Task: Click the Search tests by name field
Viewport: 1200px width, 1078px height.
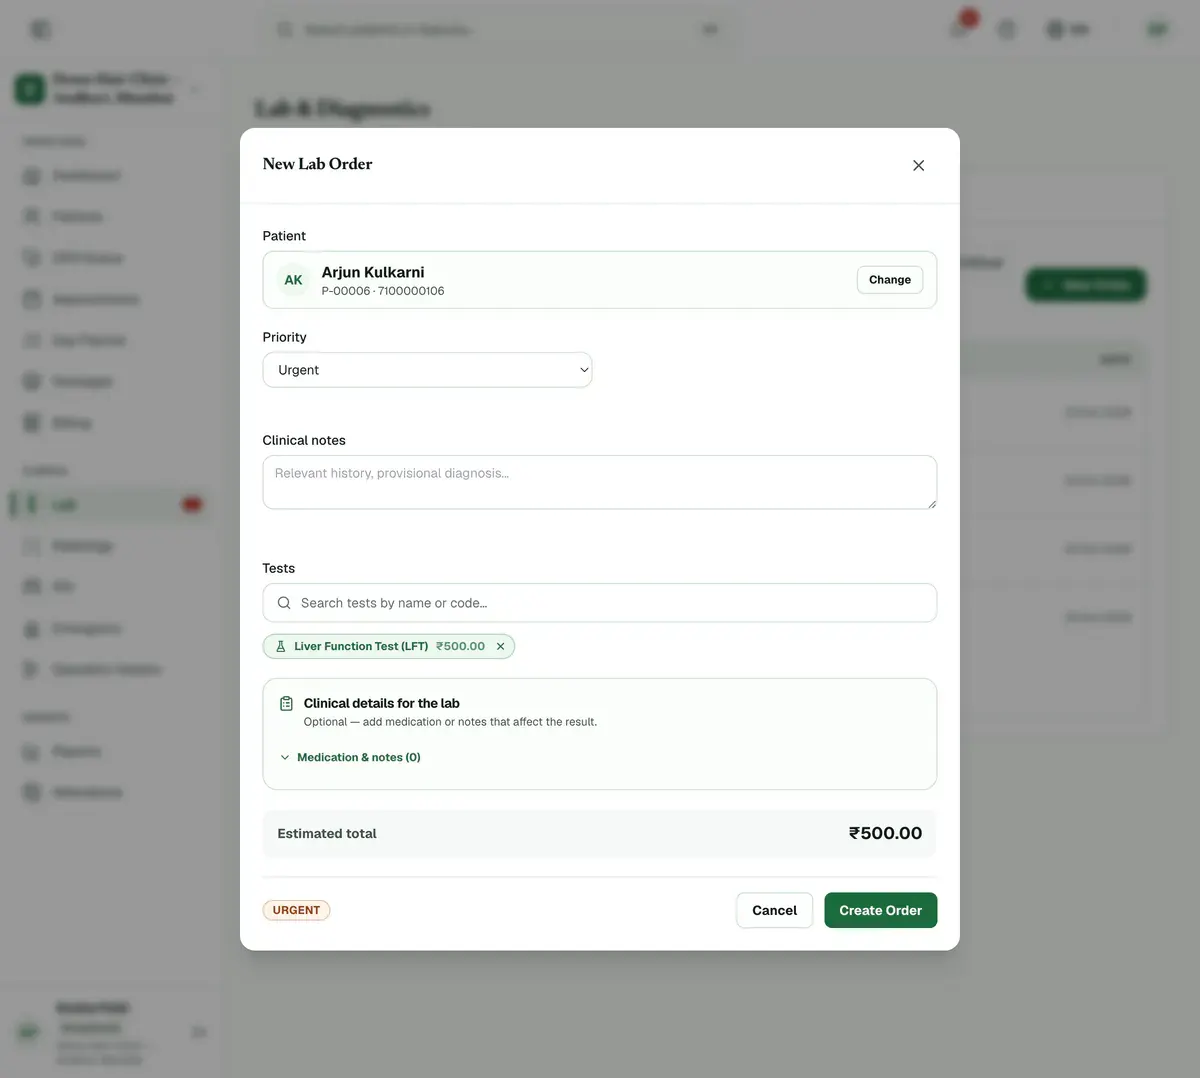Action: point(599,603)
